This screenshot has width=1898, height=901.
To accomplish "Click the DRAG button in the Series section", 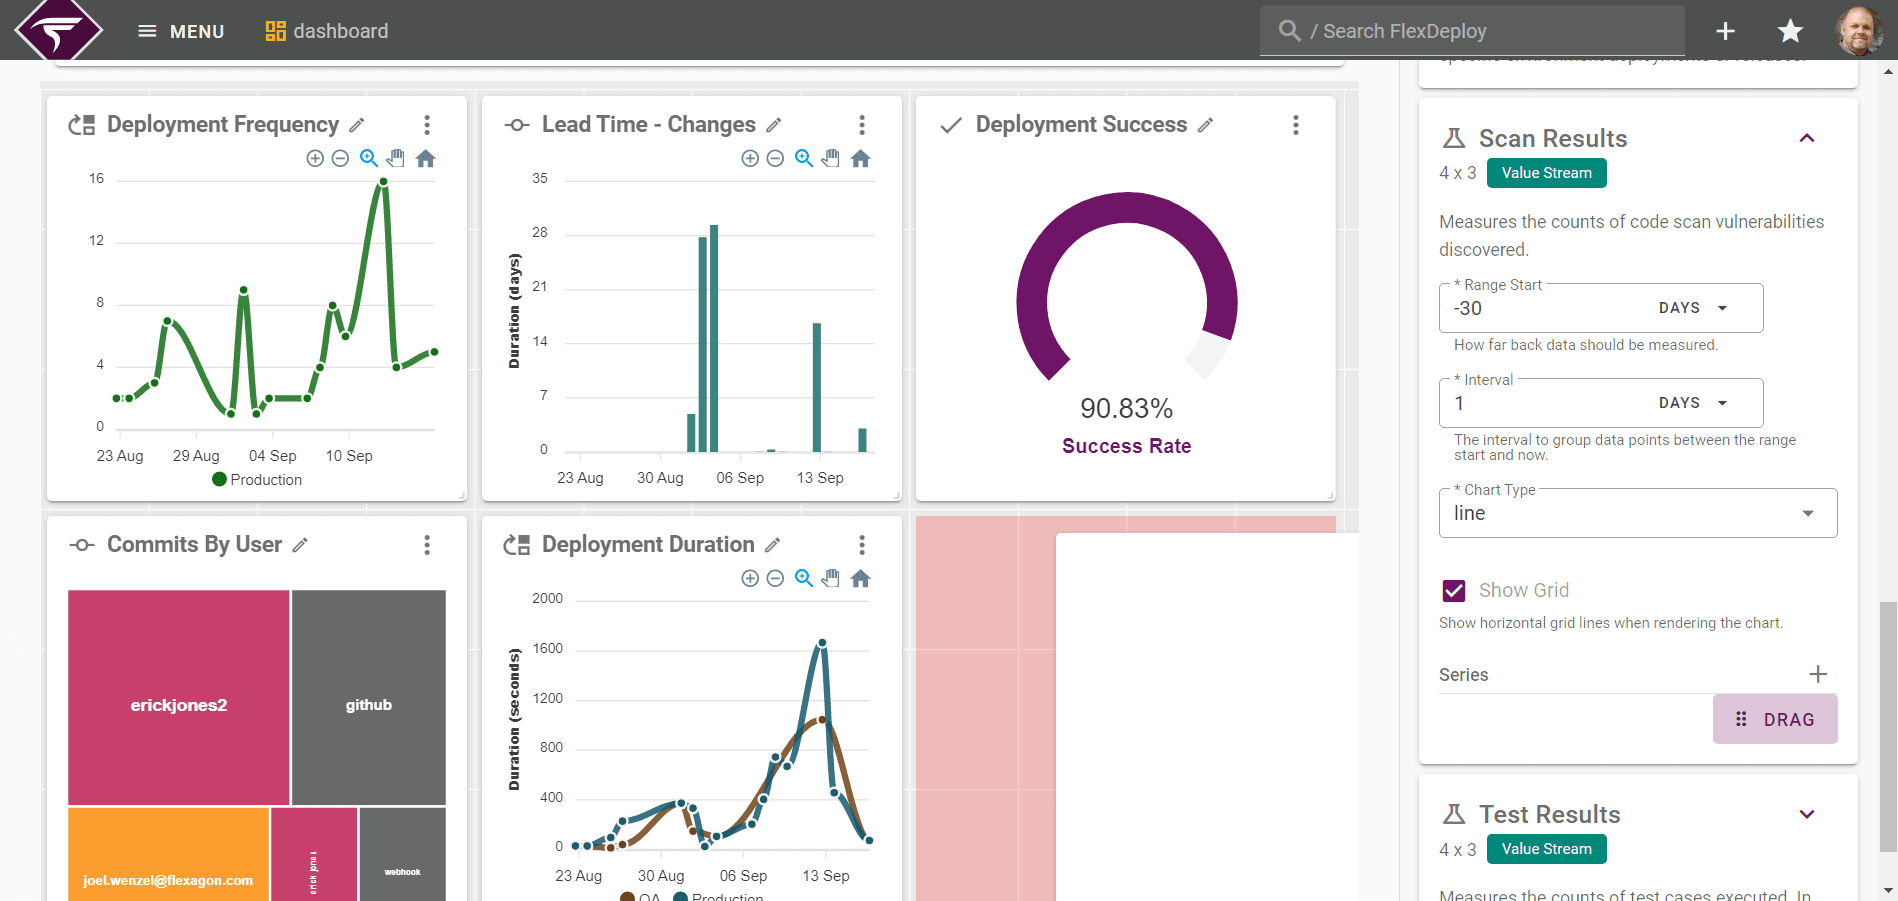I will coord(1775,718).
